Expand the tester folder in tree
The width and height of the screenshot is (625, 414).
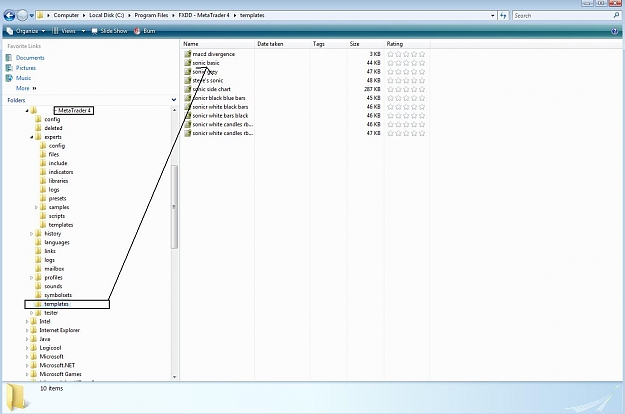[x=31, y=313]
